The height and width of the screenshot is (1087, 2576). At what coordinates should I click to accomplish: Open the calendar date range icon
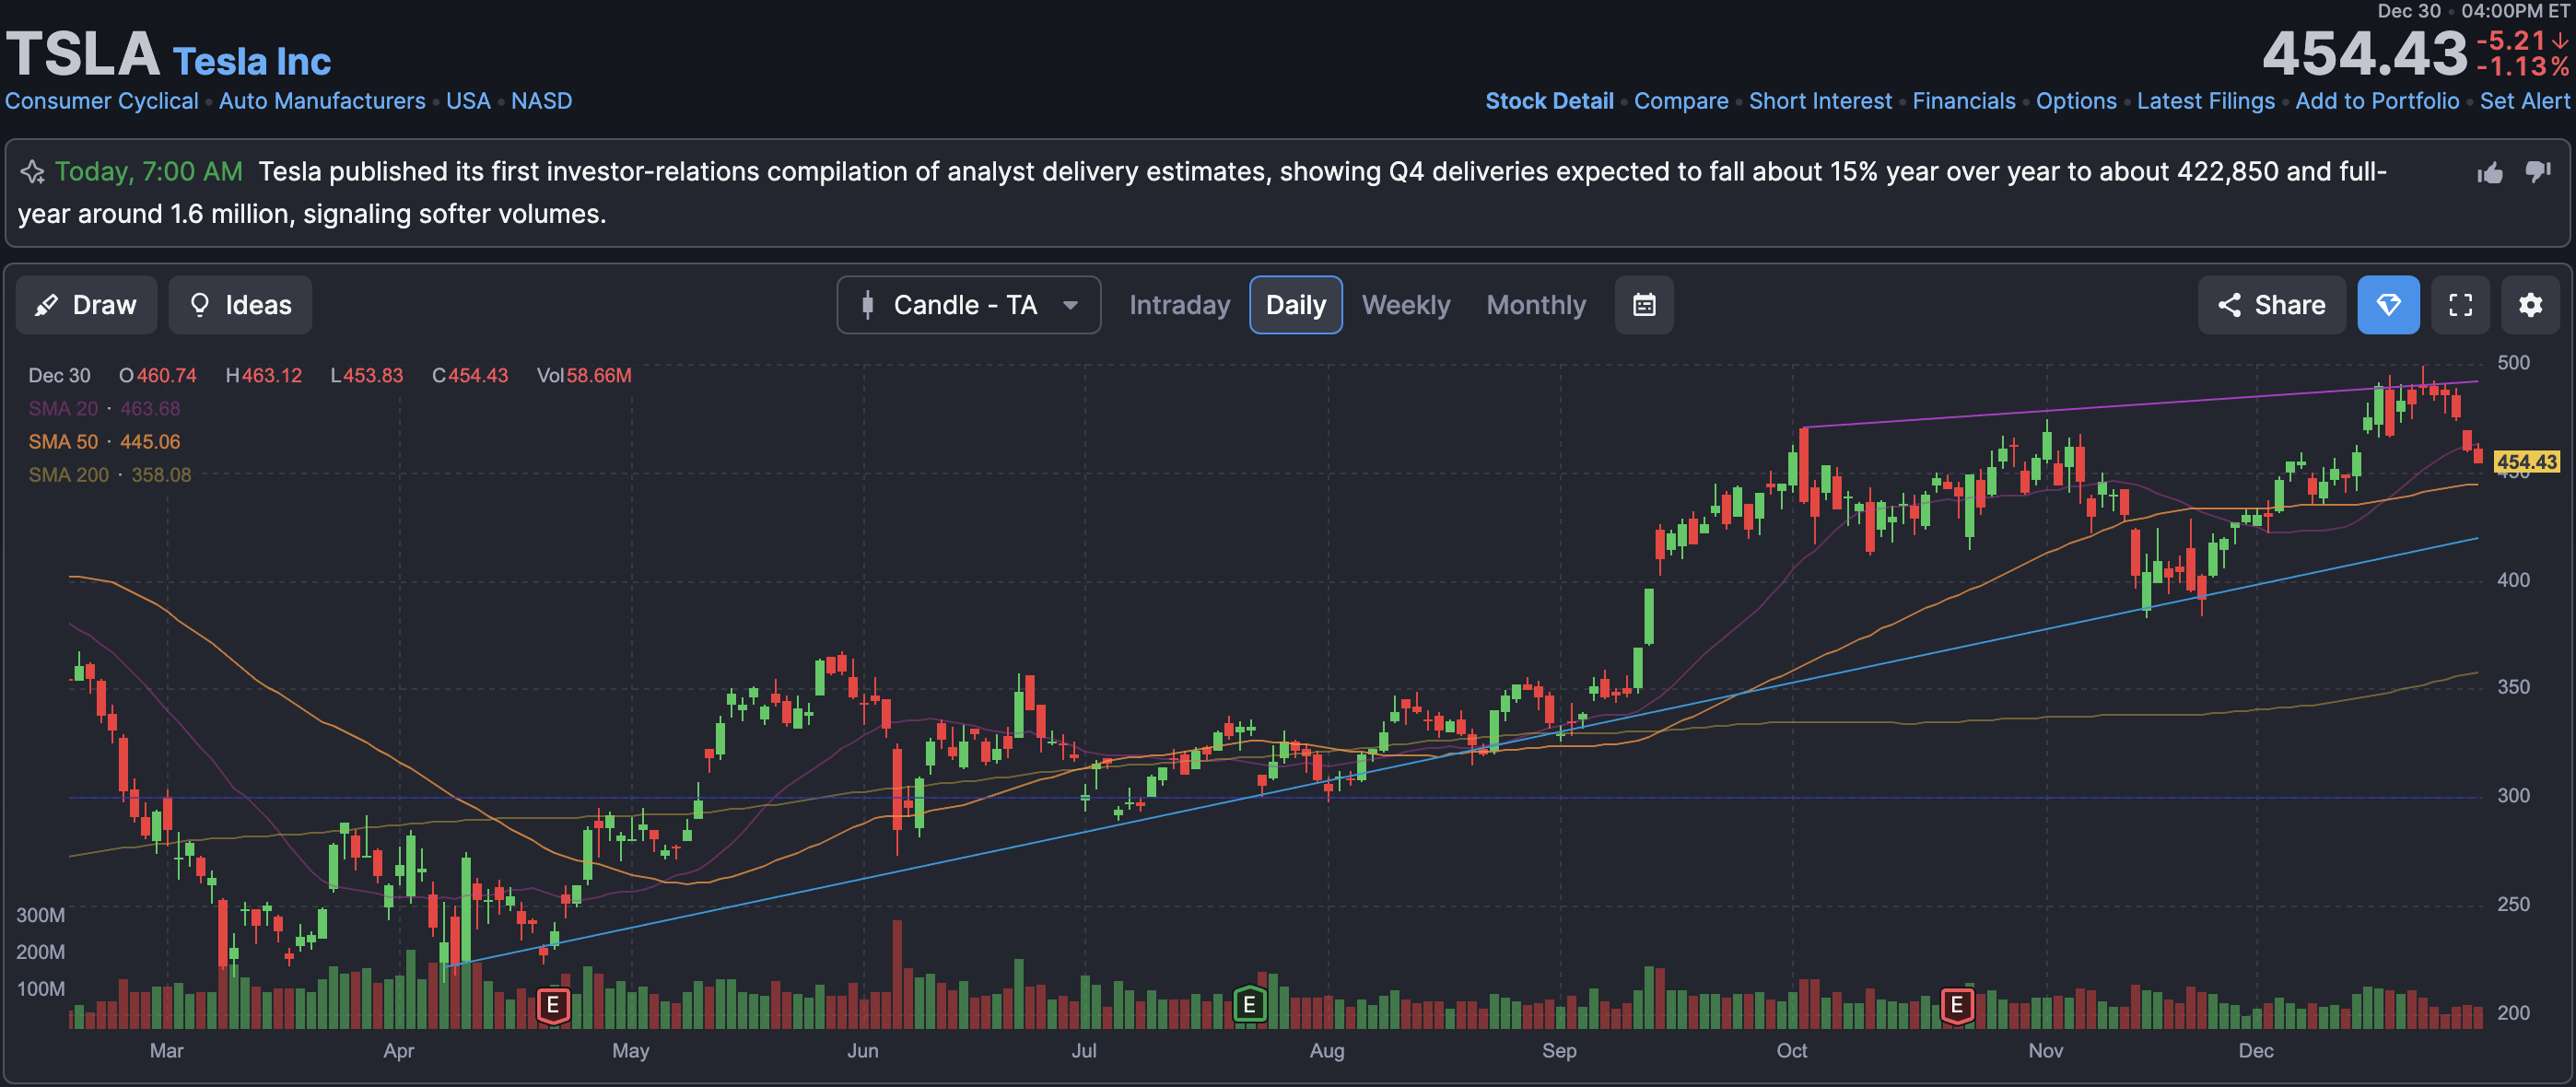[1643, 305]
